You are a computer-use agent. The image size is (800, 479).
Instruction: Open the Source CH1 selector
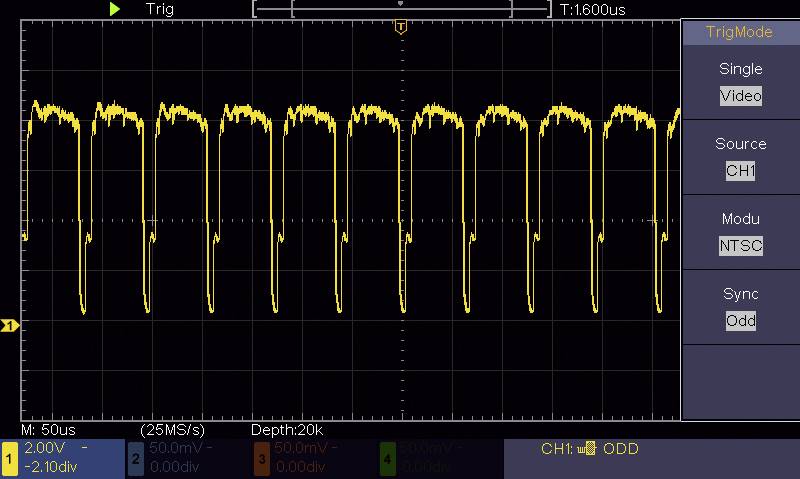coord(740,171)
